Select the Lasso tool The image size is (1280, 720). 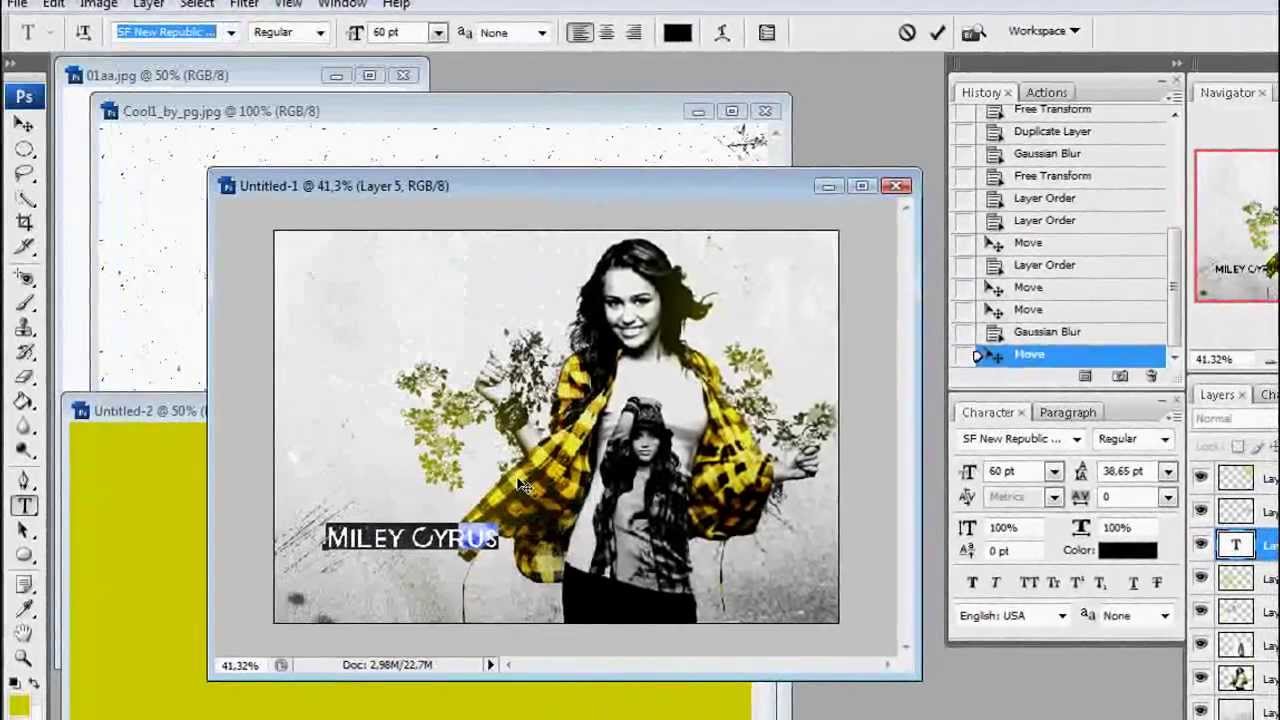(24, 174)
